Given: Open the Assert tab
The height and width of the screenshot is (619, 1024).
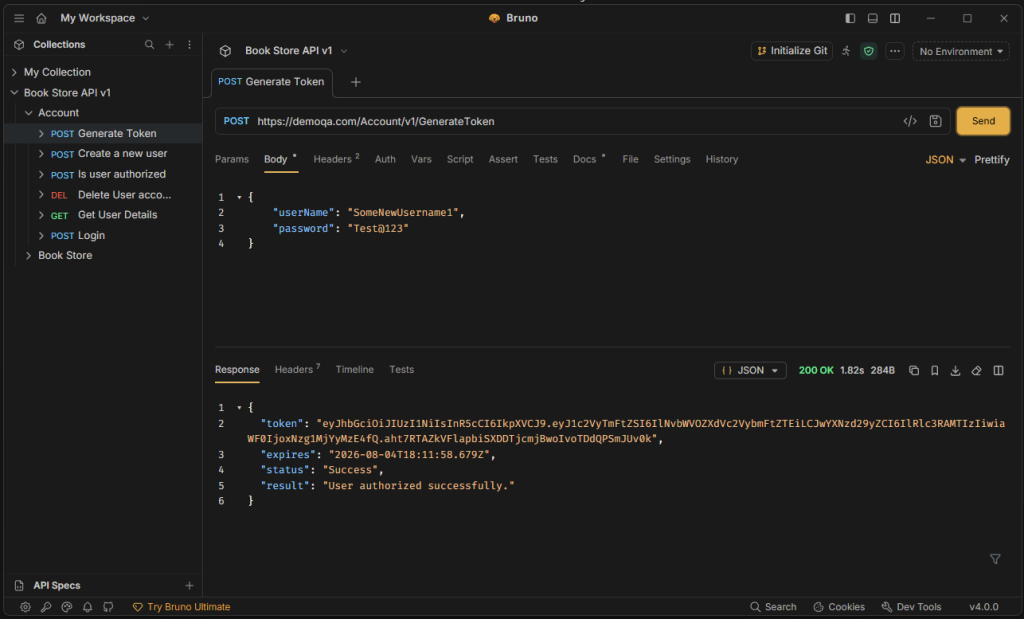Looking at the screenshot, I should click(503, 159).
